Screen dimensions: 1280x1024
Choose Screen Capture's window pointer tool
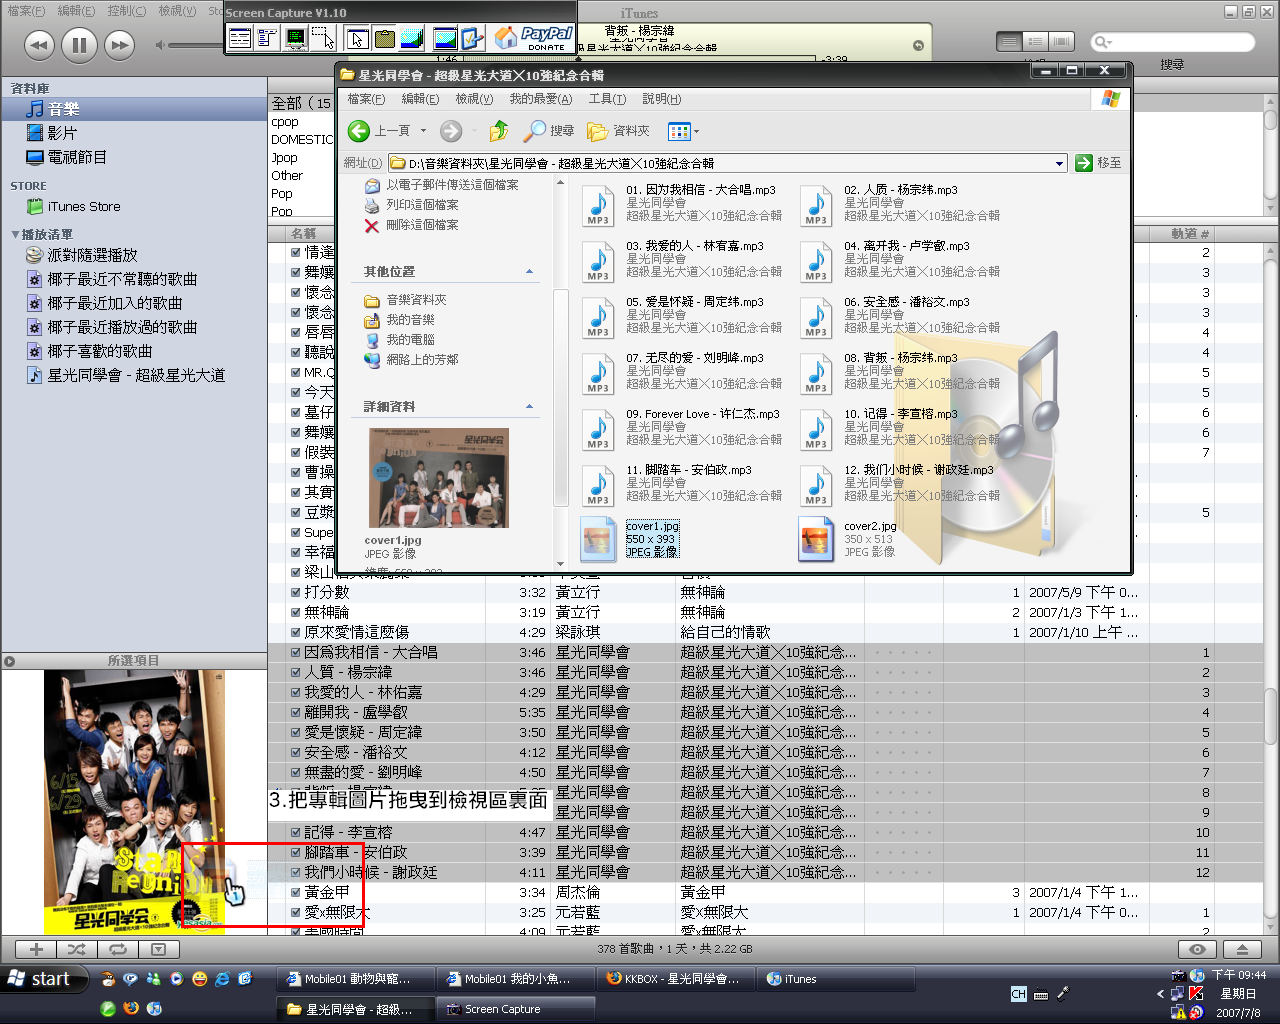[x=357, y=39]
